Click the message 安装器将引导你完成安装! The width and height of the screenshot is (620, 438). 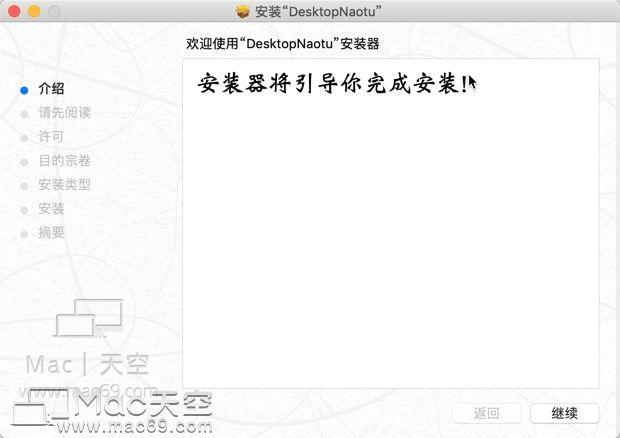pyautogui.click(x=333, y=84)
